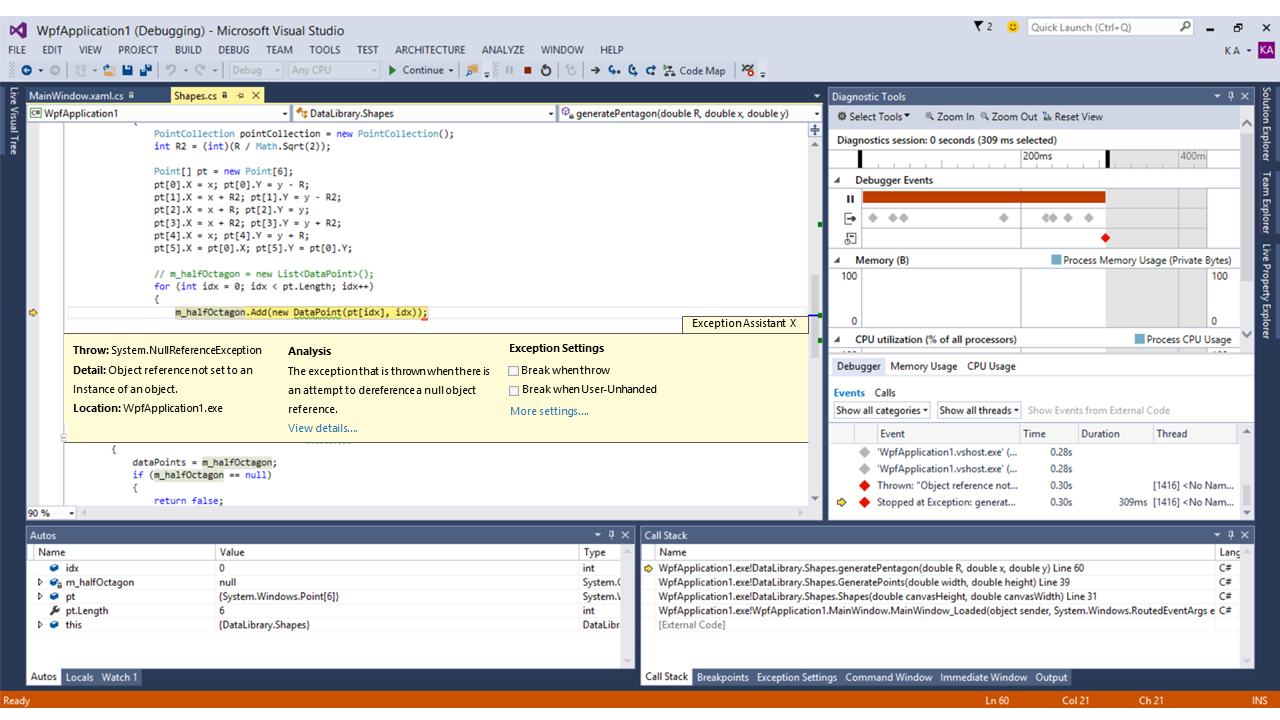Screen dimensions: 1280x720
Task: Select the GeneratePoints Line 39 call stack row
Action: tap(933, 582)
